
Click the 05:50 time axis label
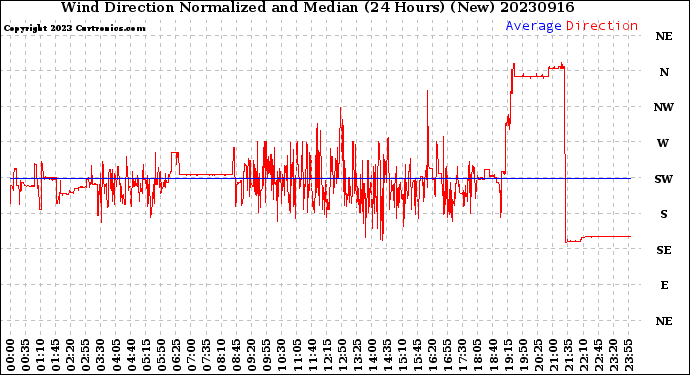coord(161,355)
